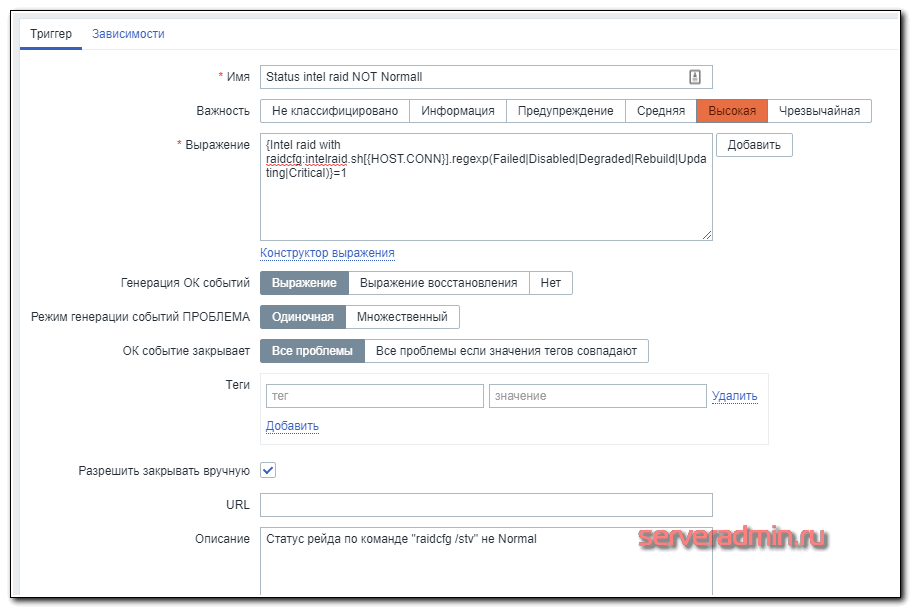Click the icon inside the Имя field
Screen dimensions: 912x609
695,77
